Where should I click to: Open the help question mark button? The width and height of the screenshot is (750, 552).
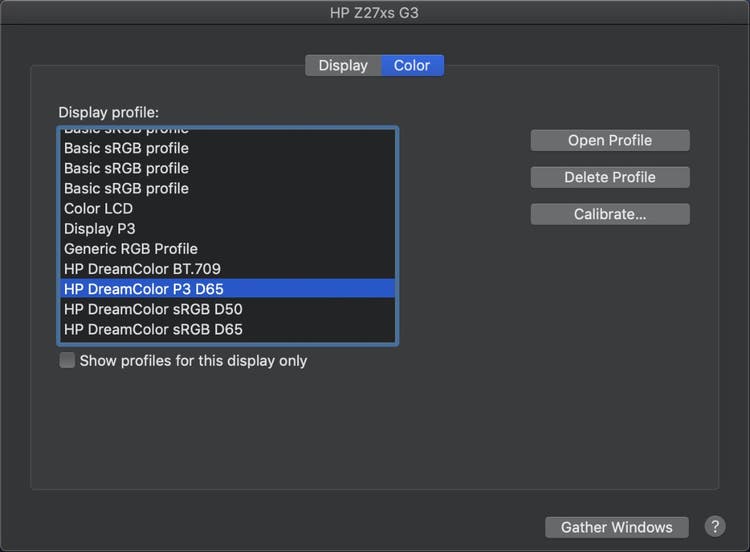click(715, 526)
